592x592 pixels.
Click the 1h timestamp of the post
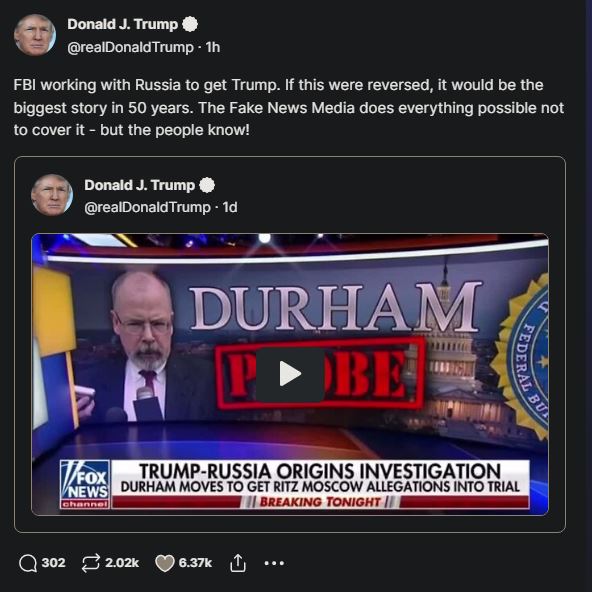pos(213,47)
